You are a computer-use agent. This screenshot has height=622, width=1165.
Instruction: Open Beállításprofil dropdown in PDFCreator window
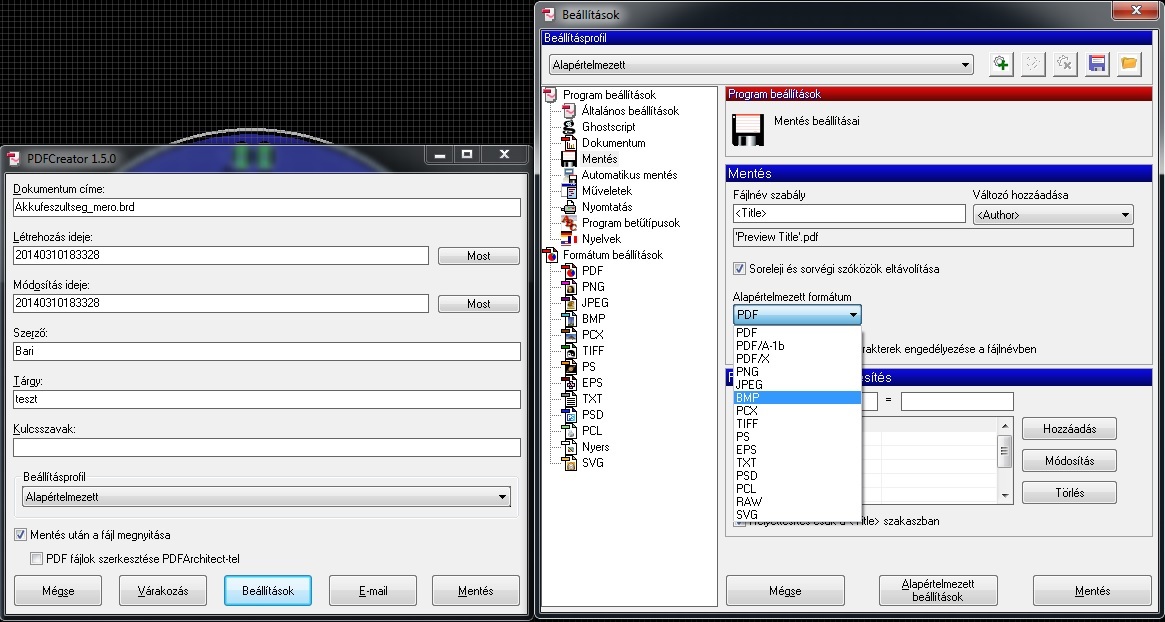(266, 497)
